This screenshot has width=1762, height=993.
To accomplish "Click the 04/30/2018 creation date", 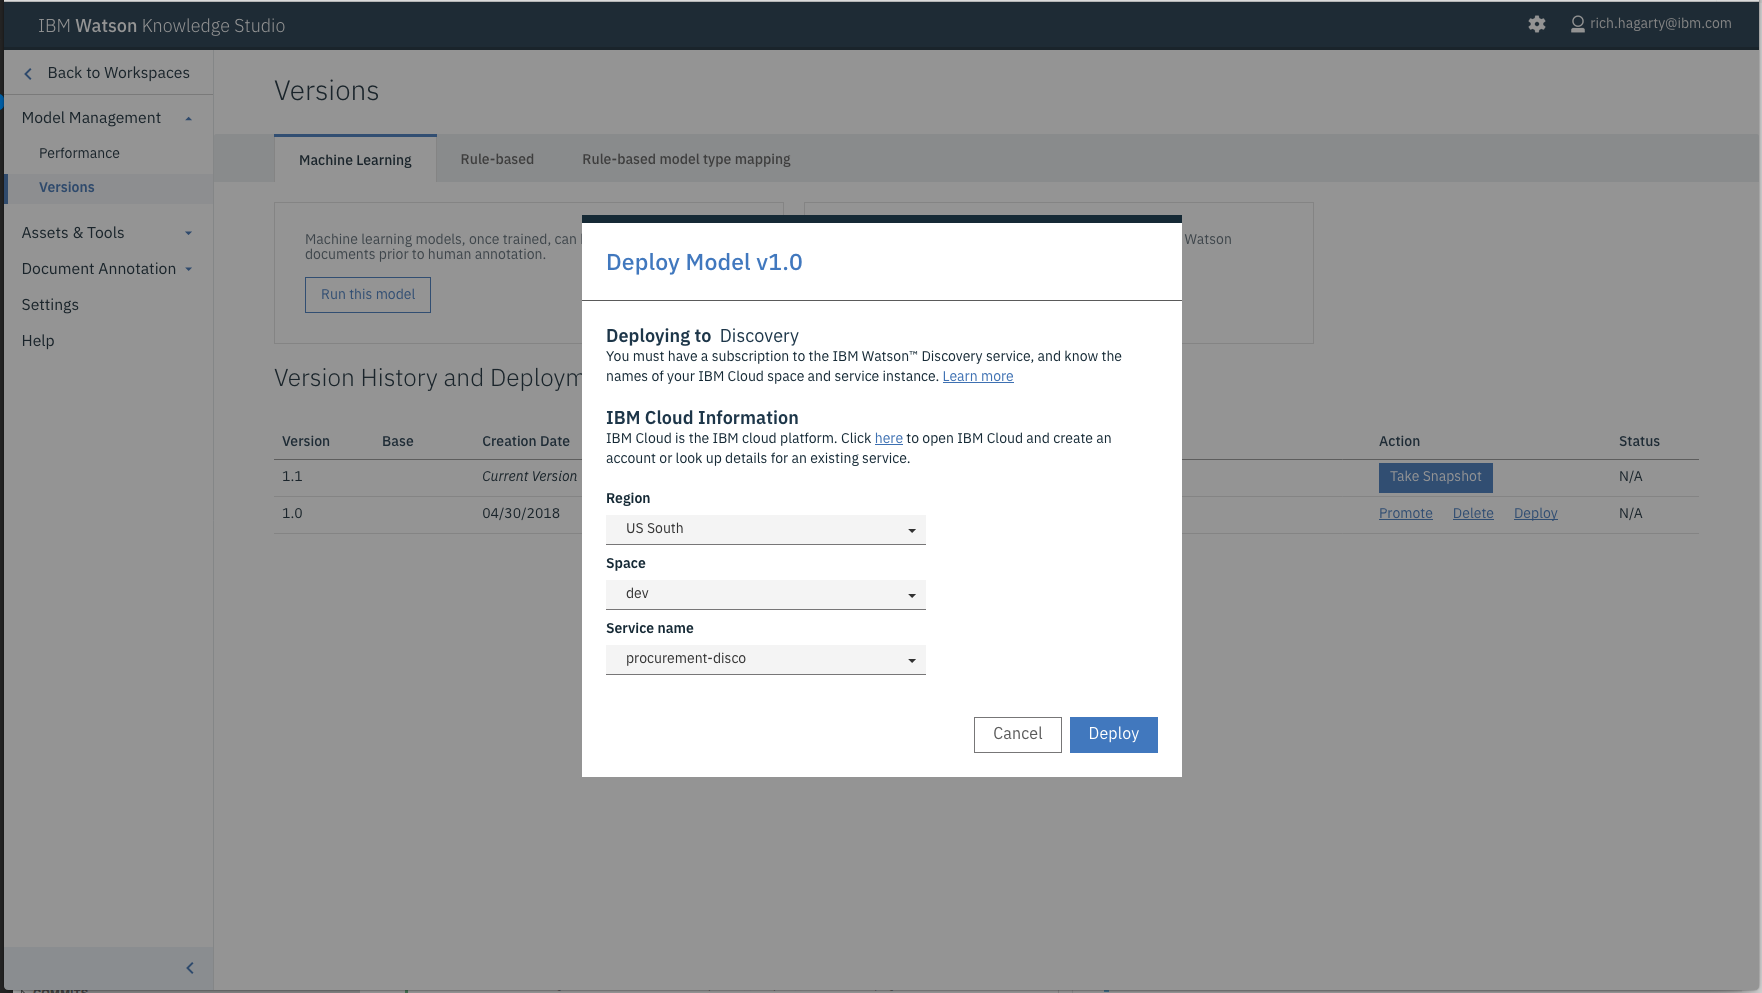I will point(521,513).
